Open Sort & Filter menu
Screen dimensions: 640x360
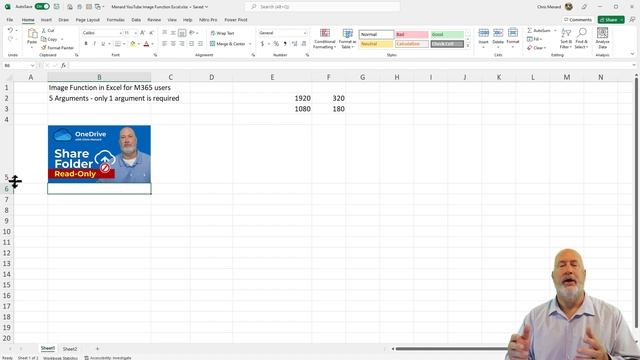(566, 38)
